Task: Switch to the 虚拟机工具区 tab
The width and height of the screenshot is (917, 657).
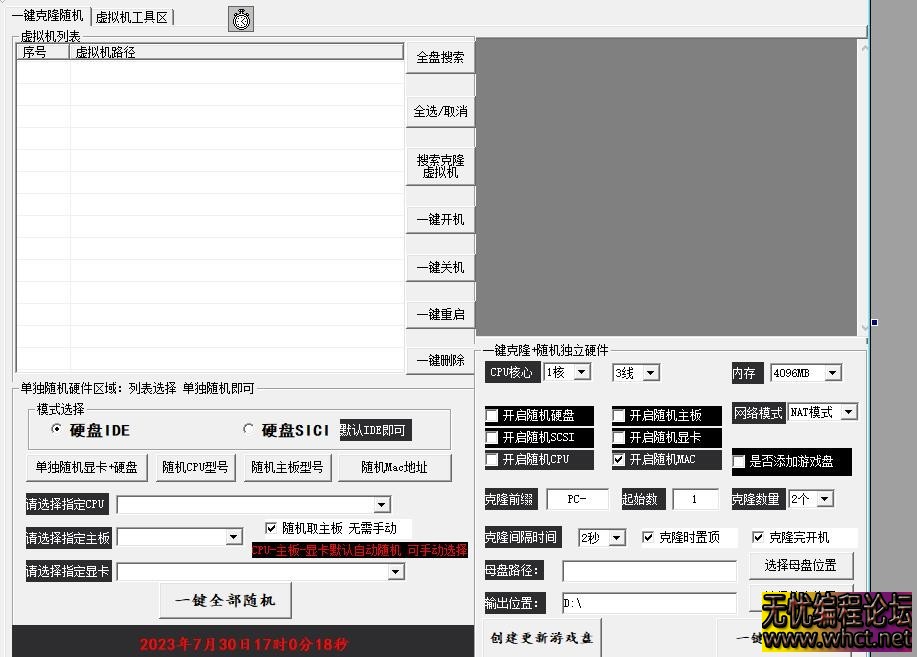Action: tap(130, 15)
